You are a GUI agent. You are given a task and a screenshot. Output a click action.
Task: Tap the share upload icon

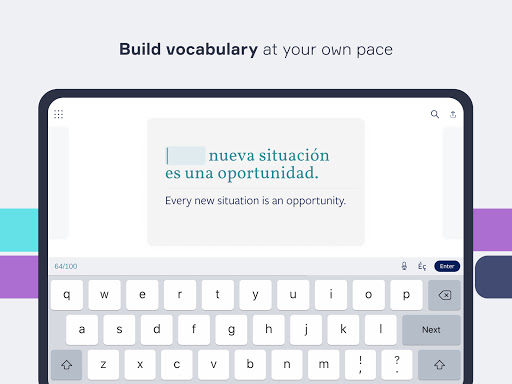tap(453, 115)
